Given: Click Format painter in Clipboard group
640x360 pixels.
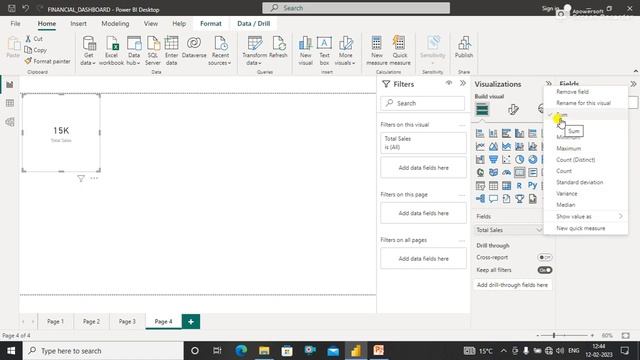Looking at the screenshot, I should [47, 61].
